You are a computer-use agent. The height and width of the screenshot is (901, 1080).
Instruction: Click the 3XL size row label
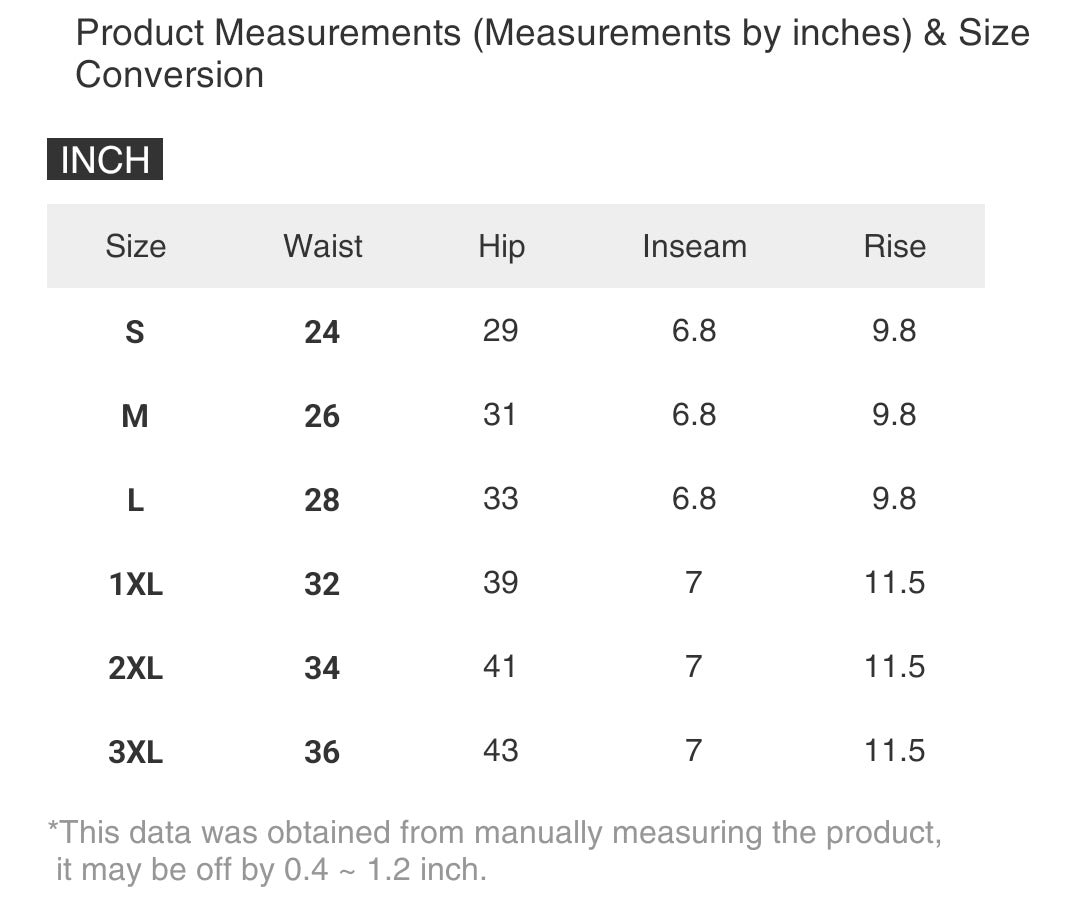click(135, 752)
